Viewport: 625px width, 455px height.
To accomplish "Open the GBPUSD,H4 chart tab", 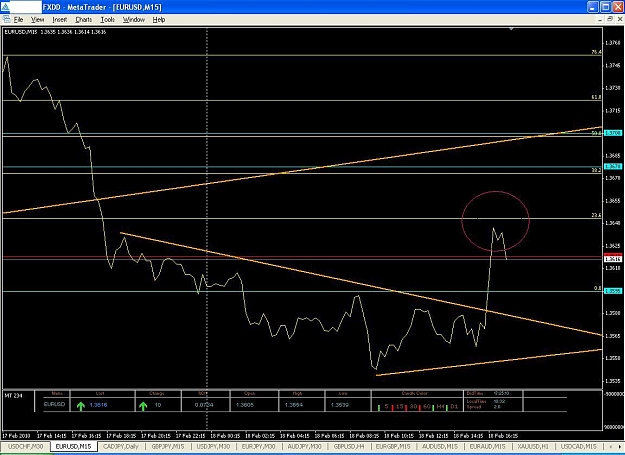I will click(x=349, y=447).
